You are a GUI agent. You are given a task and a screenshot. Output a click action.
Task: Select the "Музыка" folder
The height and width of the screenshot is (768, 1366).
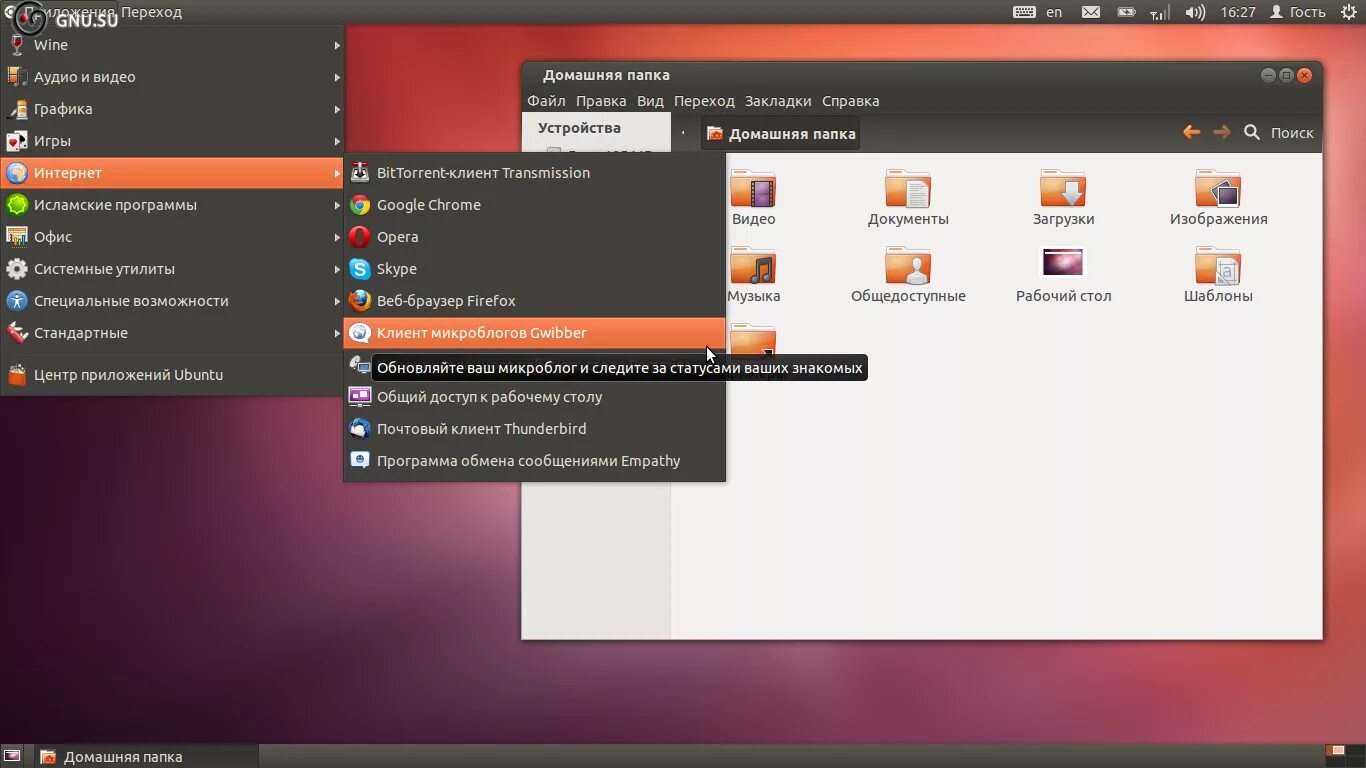tap(753, 275)
